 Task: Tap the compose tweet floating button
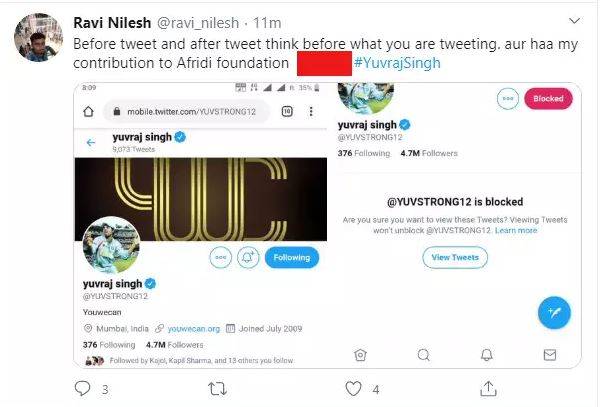[553, 313]
